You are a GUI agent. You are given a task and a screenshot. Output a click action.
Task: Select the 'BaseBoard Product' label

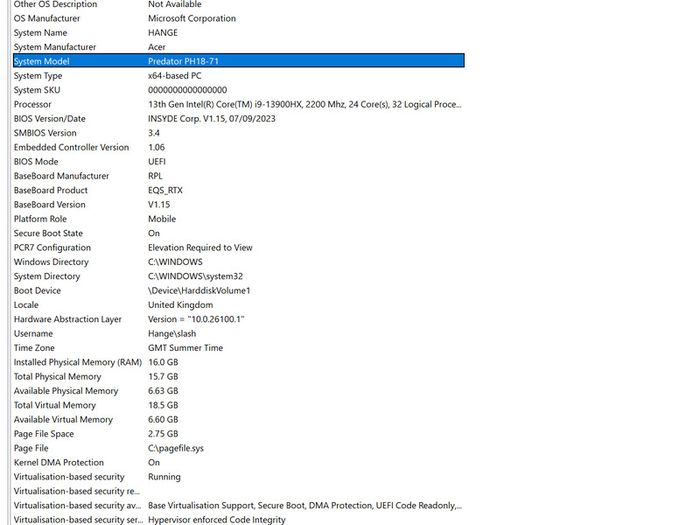pyautogui.click(x=51, y=190)
